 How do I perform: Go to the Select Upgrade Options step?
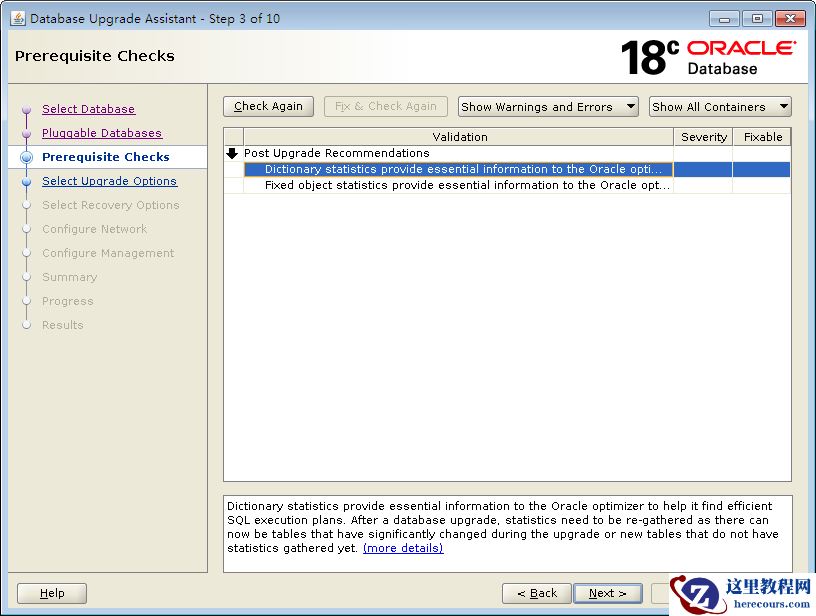pyautogui.click(x=109, y=181)
